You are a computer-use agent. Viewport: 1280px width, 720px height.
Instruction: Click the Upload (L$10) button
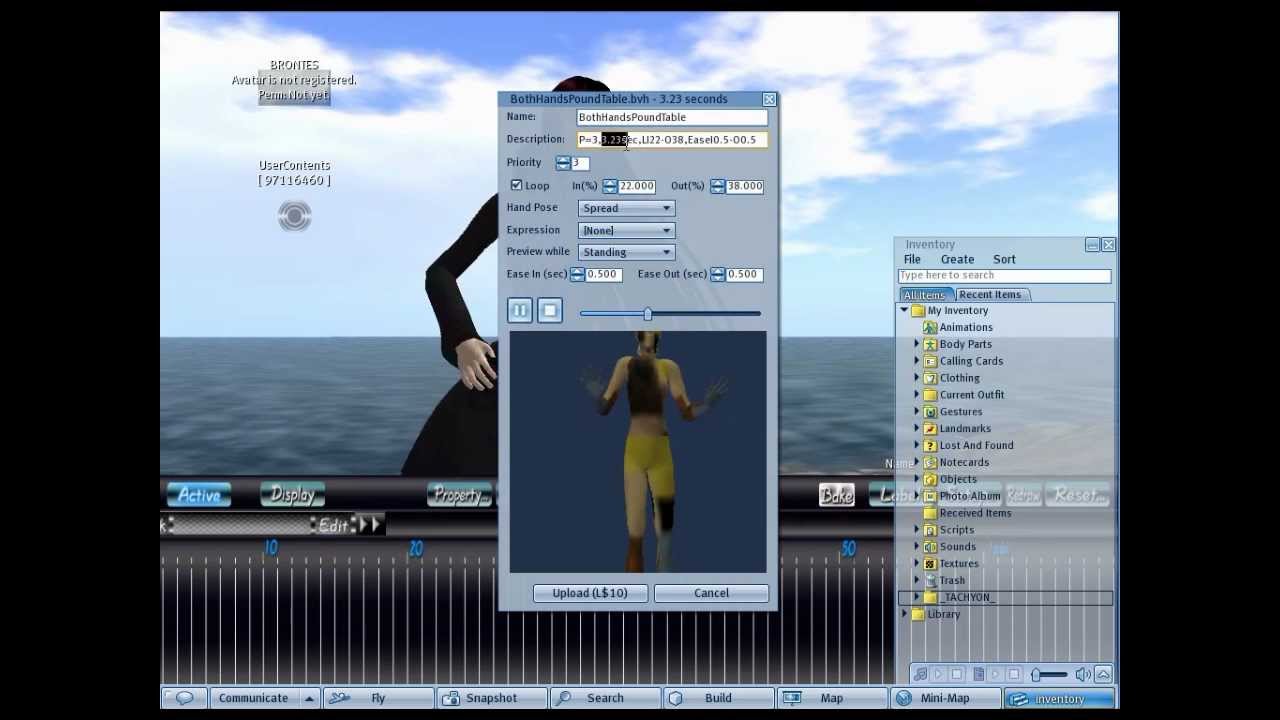coord(590,593)
